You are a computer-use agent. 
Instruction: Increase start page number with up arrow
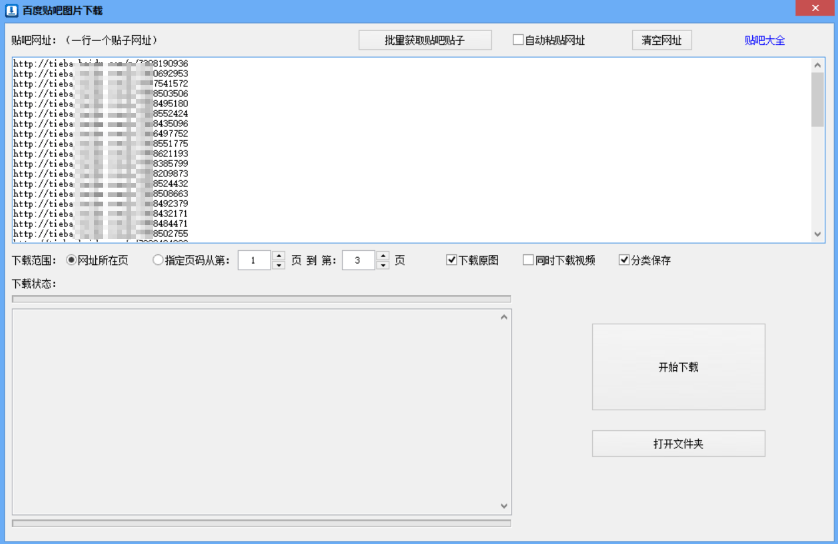coord(278,255)
